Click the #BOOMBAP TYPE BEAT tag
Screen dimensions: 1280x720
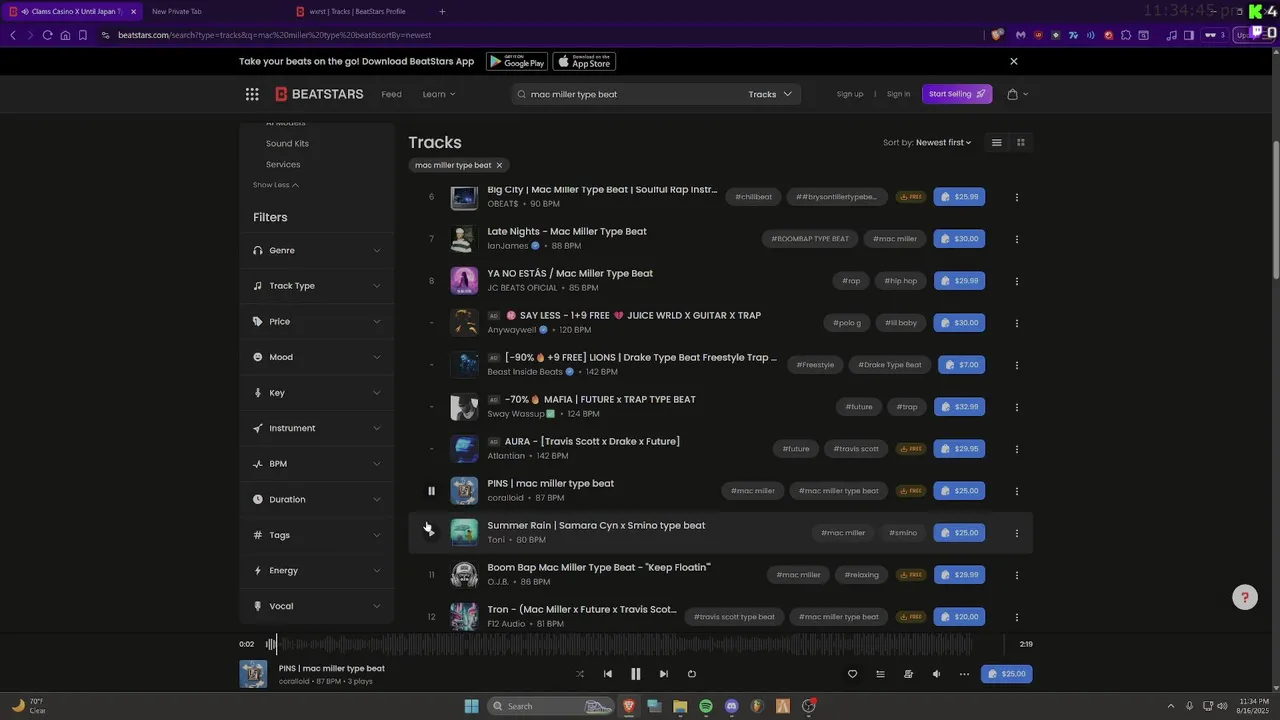[x=809, y=239]
